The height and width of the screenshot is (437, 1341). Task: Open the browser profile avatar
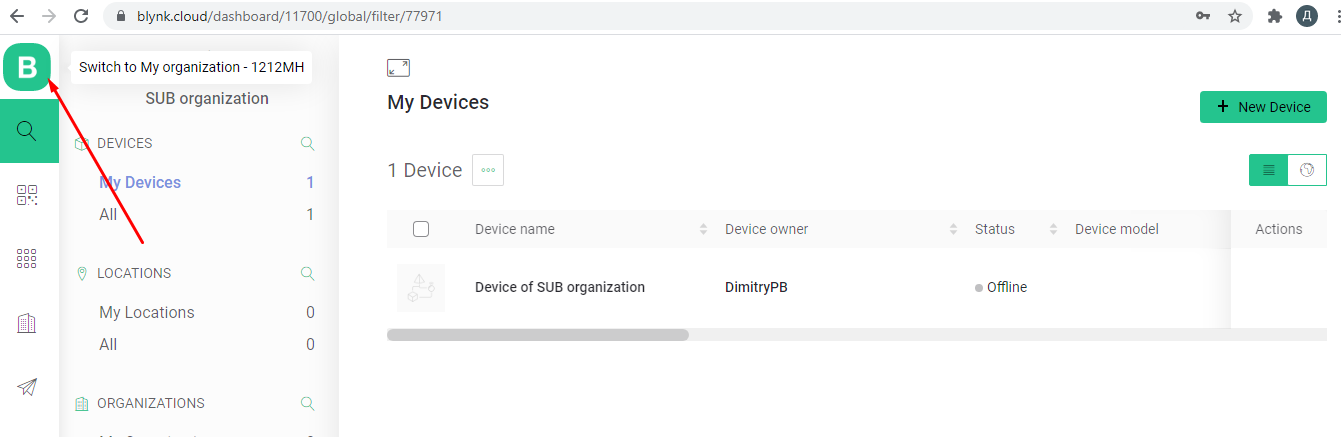(1306, 16)
